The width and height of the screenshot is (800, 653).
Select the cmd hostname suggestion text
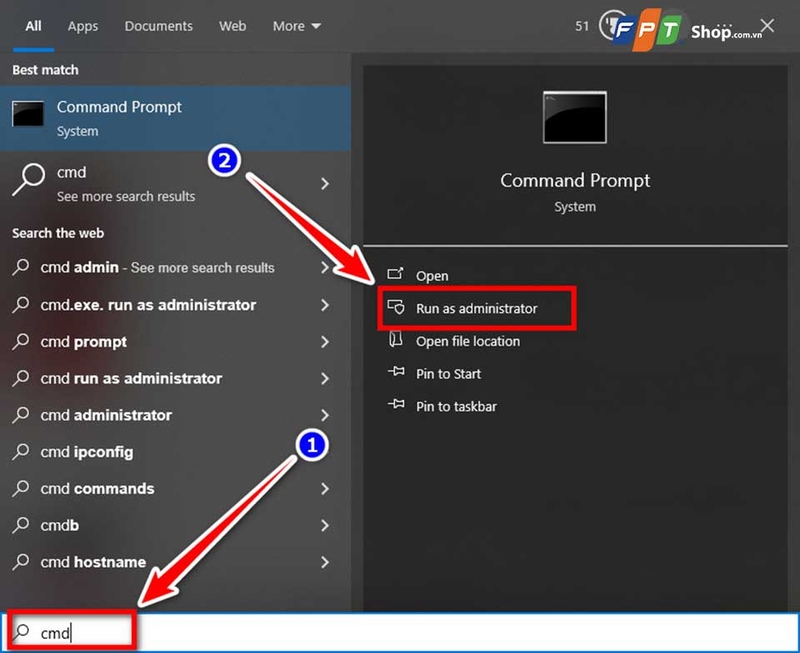[93, 562]
